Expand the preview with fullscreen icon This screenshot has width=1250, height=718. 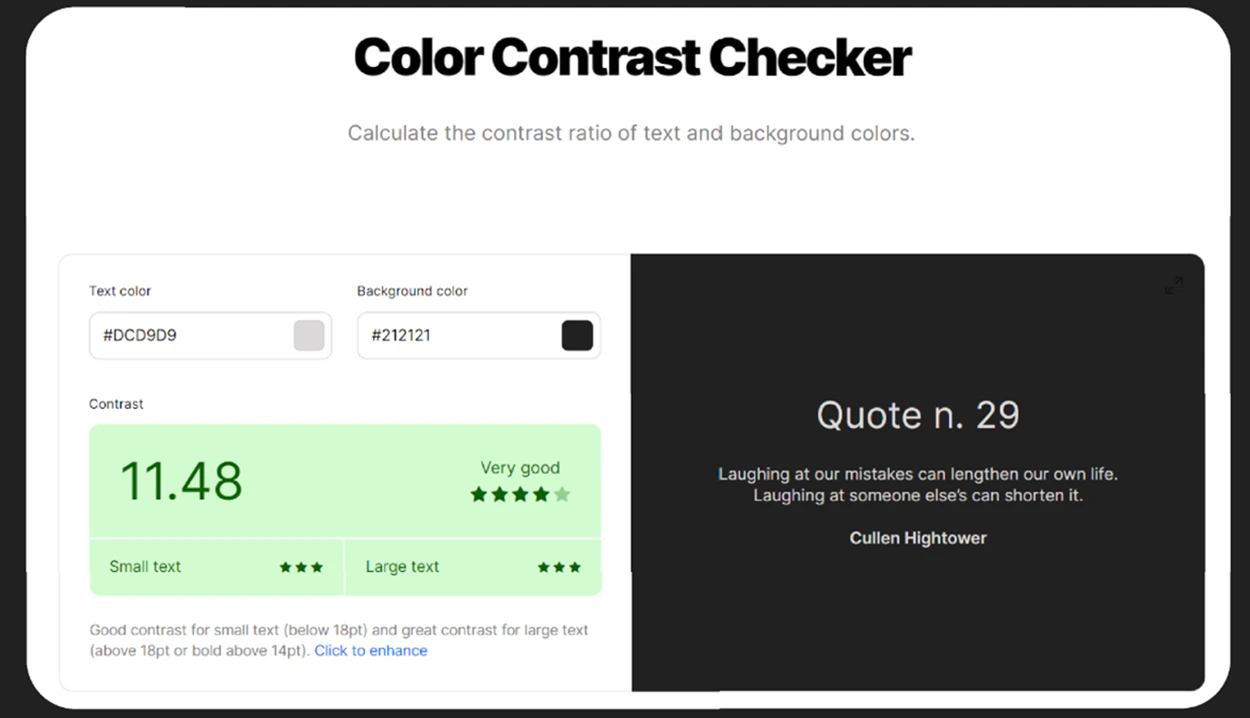(x=1174, y=286)
